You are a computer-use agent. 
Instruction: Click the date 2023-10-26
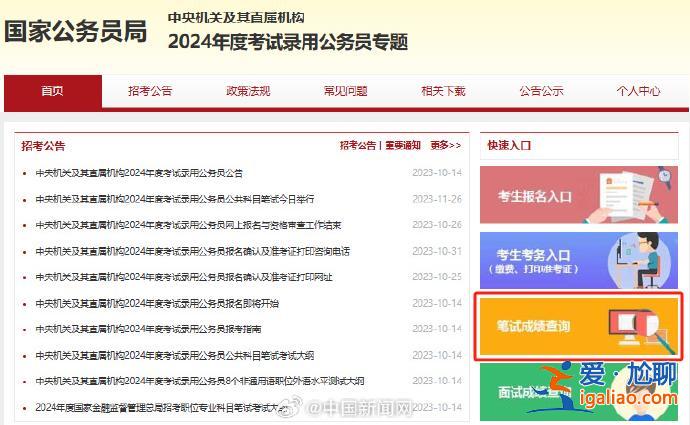click(437, 225)
